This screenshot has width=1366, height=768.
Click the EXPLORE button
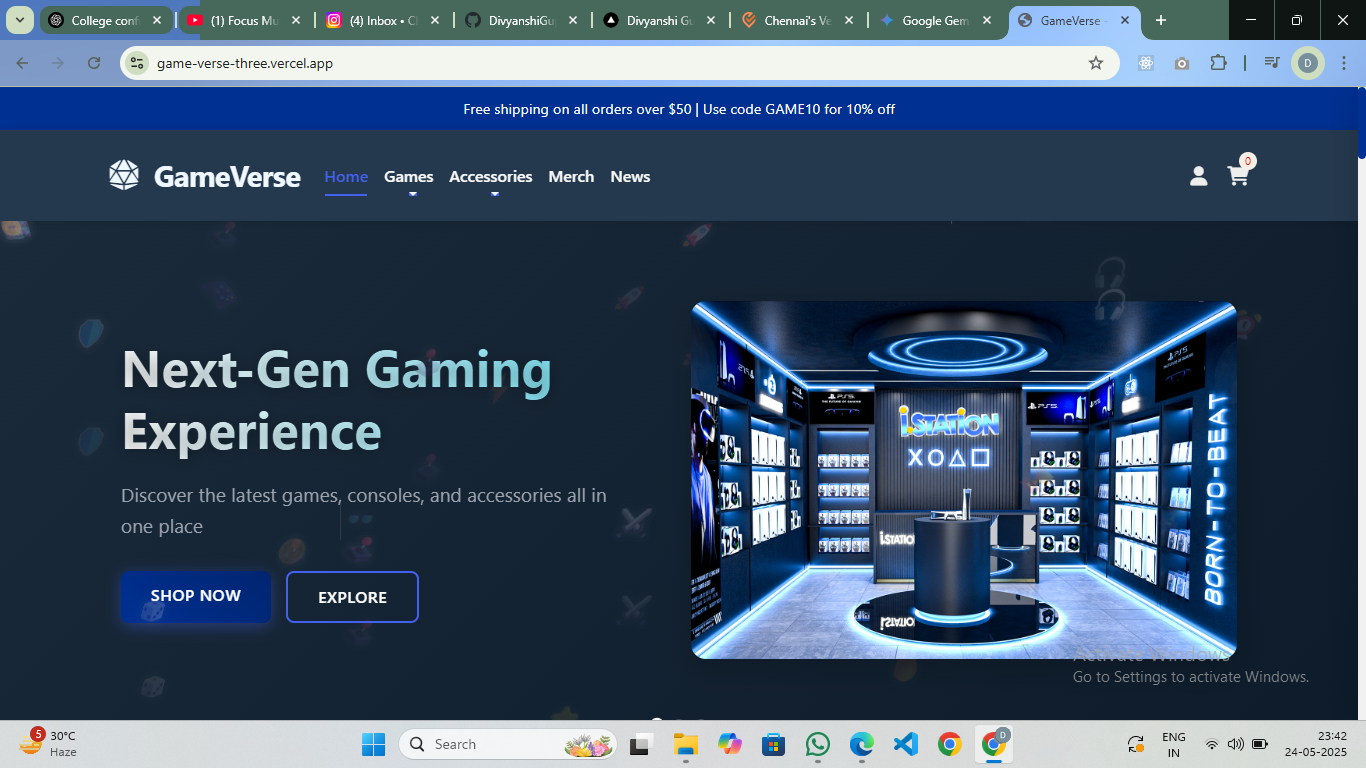[352, 597]
